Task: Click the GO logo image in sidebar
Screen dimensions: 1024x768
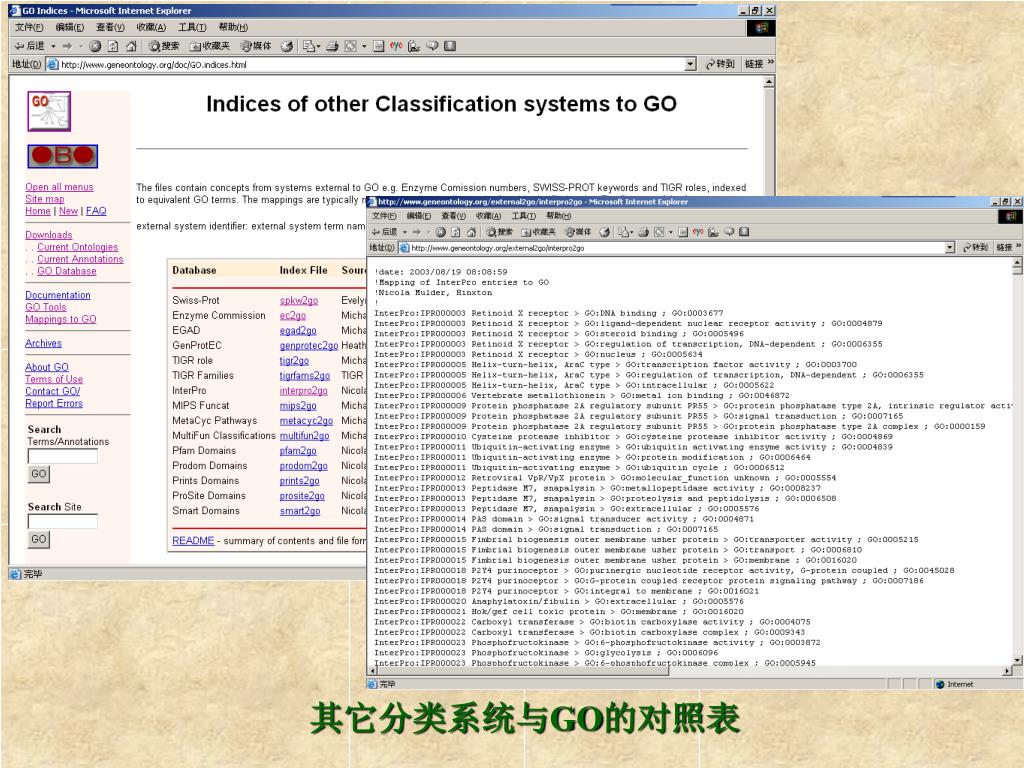Action: point(49,111)
